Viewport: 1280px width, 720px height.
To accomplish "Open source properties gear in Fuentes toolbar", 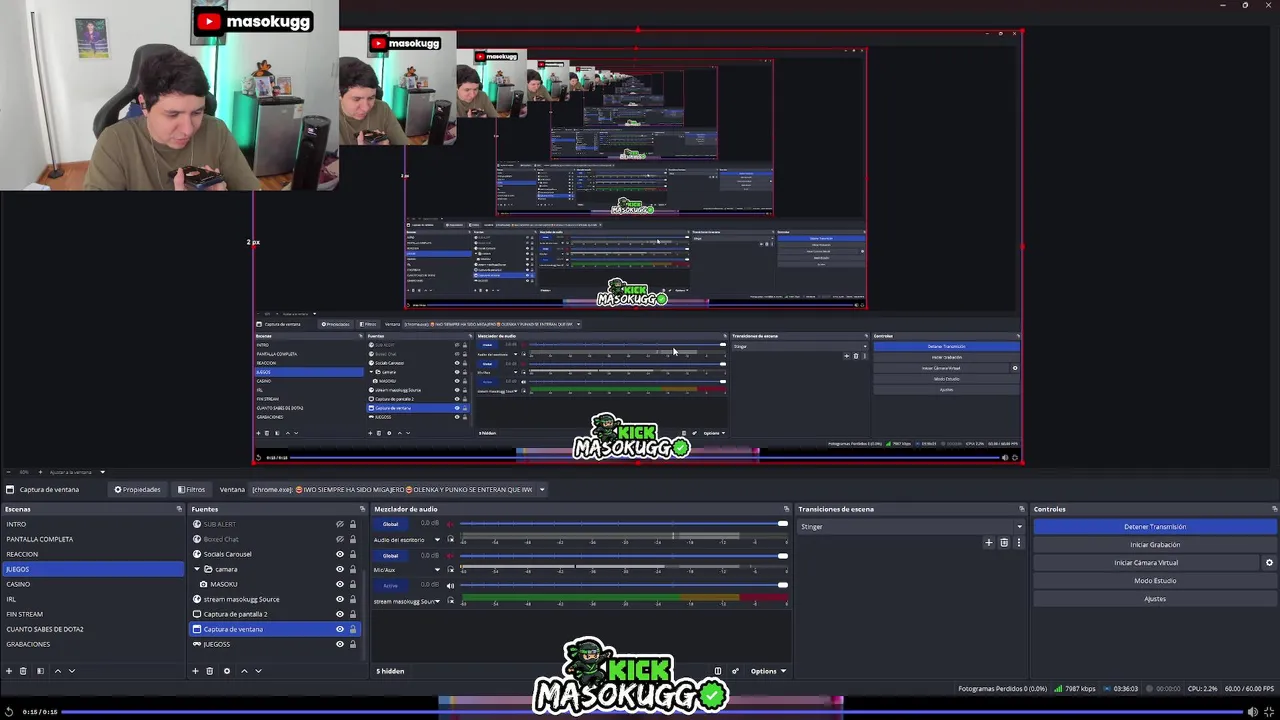I will click(x=226, y=671).
